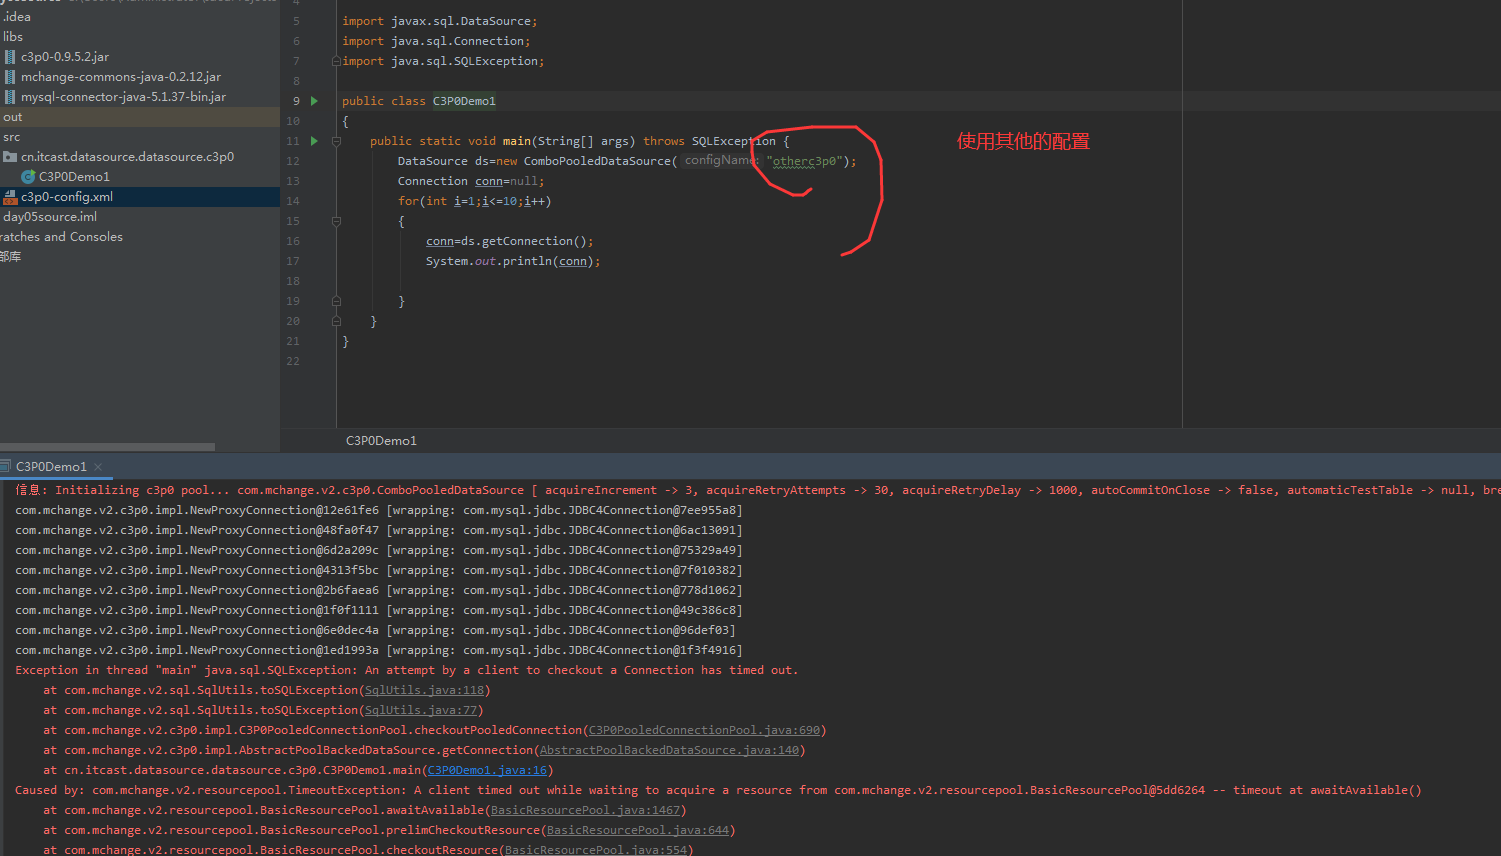Switch to the C3P0Demo1 run console tab
This screenshot has width=1501, height=856.
51,467
